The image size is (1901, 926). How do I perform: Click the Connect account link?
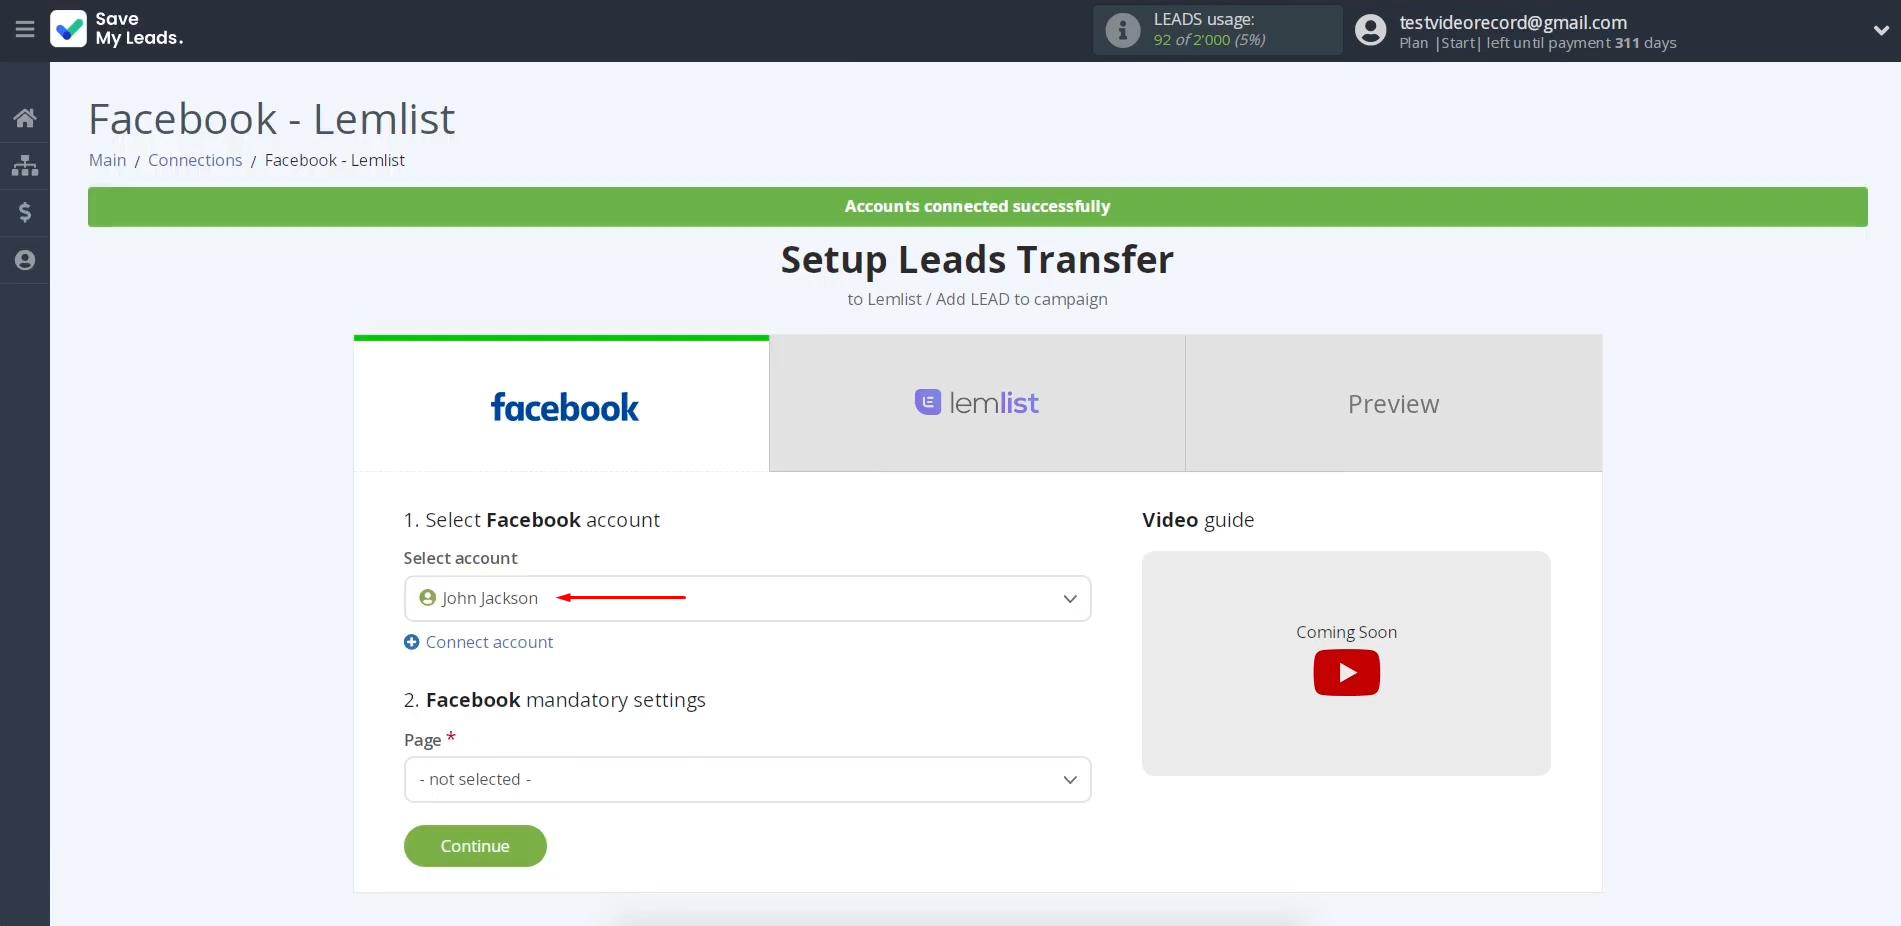click(489, 642)
